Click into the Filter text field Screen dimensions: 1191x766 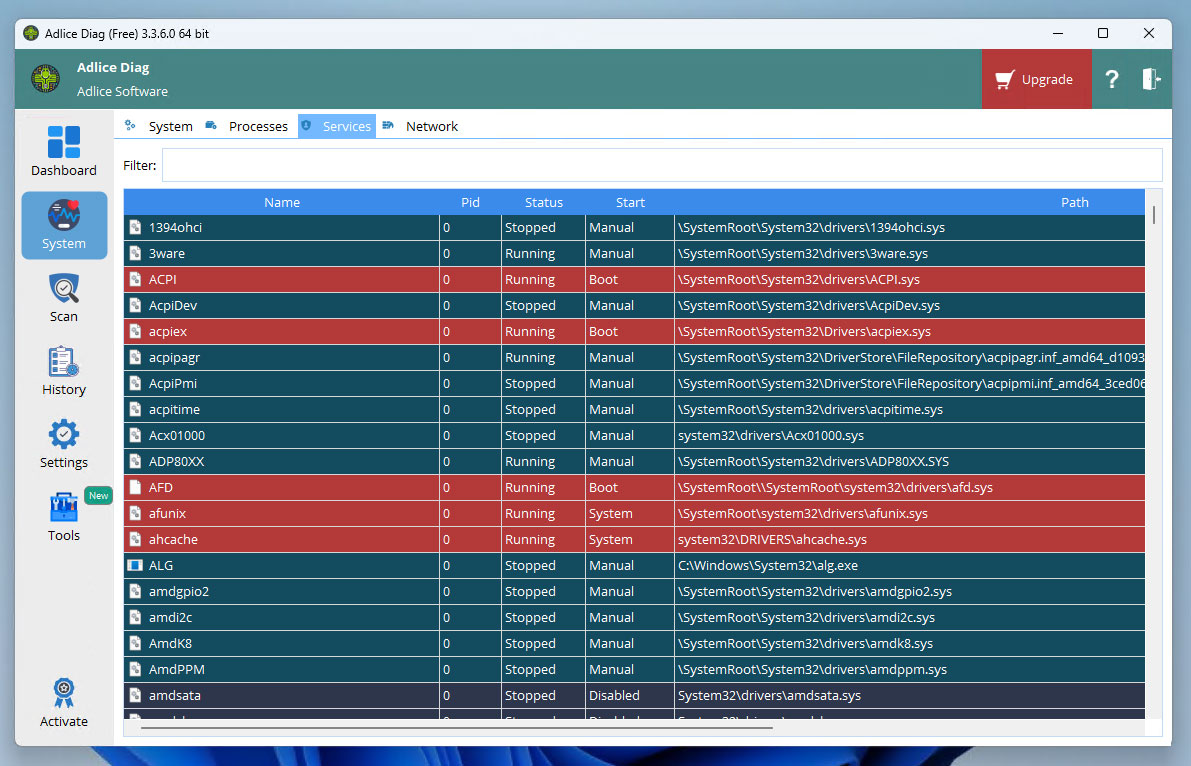[x=661, y=165]
